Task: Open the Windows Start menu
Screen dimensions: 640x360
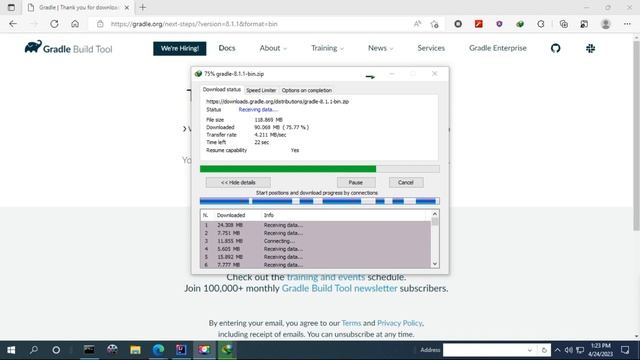Action: click(x=11, y=350)
